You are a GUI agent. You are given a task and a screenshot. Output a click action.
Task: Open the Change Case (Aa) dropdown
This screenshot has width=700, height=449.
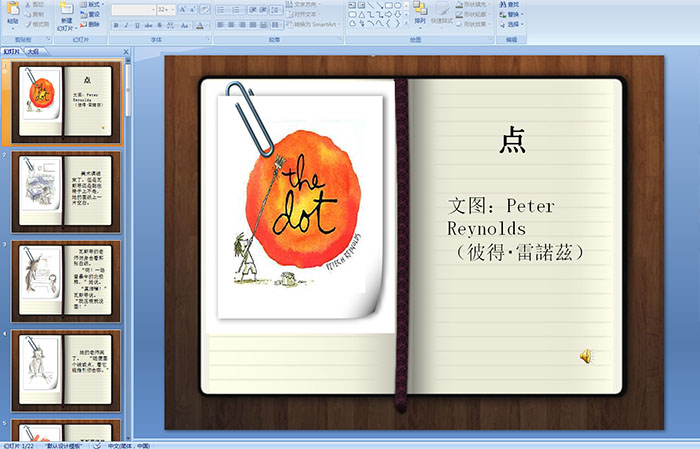(185, 25)
